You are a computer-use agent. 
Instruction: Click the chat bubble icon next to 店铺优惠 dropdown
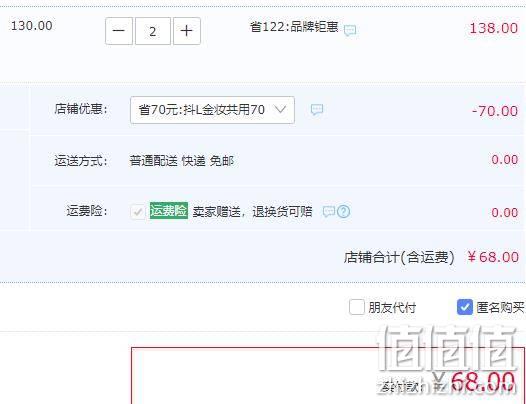317,109
